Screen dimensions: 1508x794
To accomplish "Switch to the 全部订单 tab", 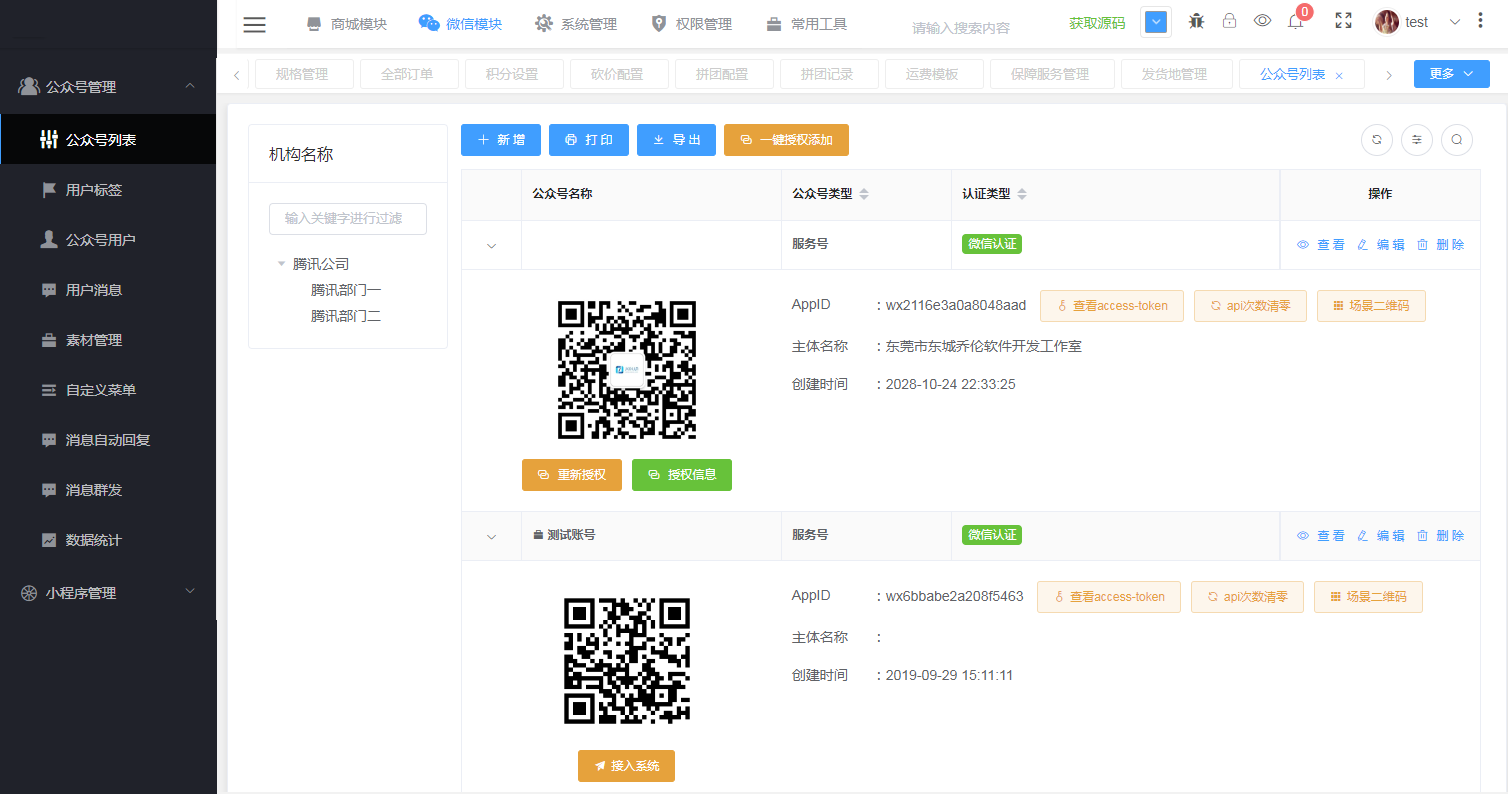I will coord(407,74).
